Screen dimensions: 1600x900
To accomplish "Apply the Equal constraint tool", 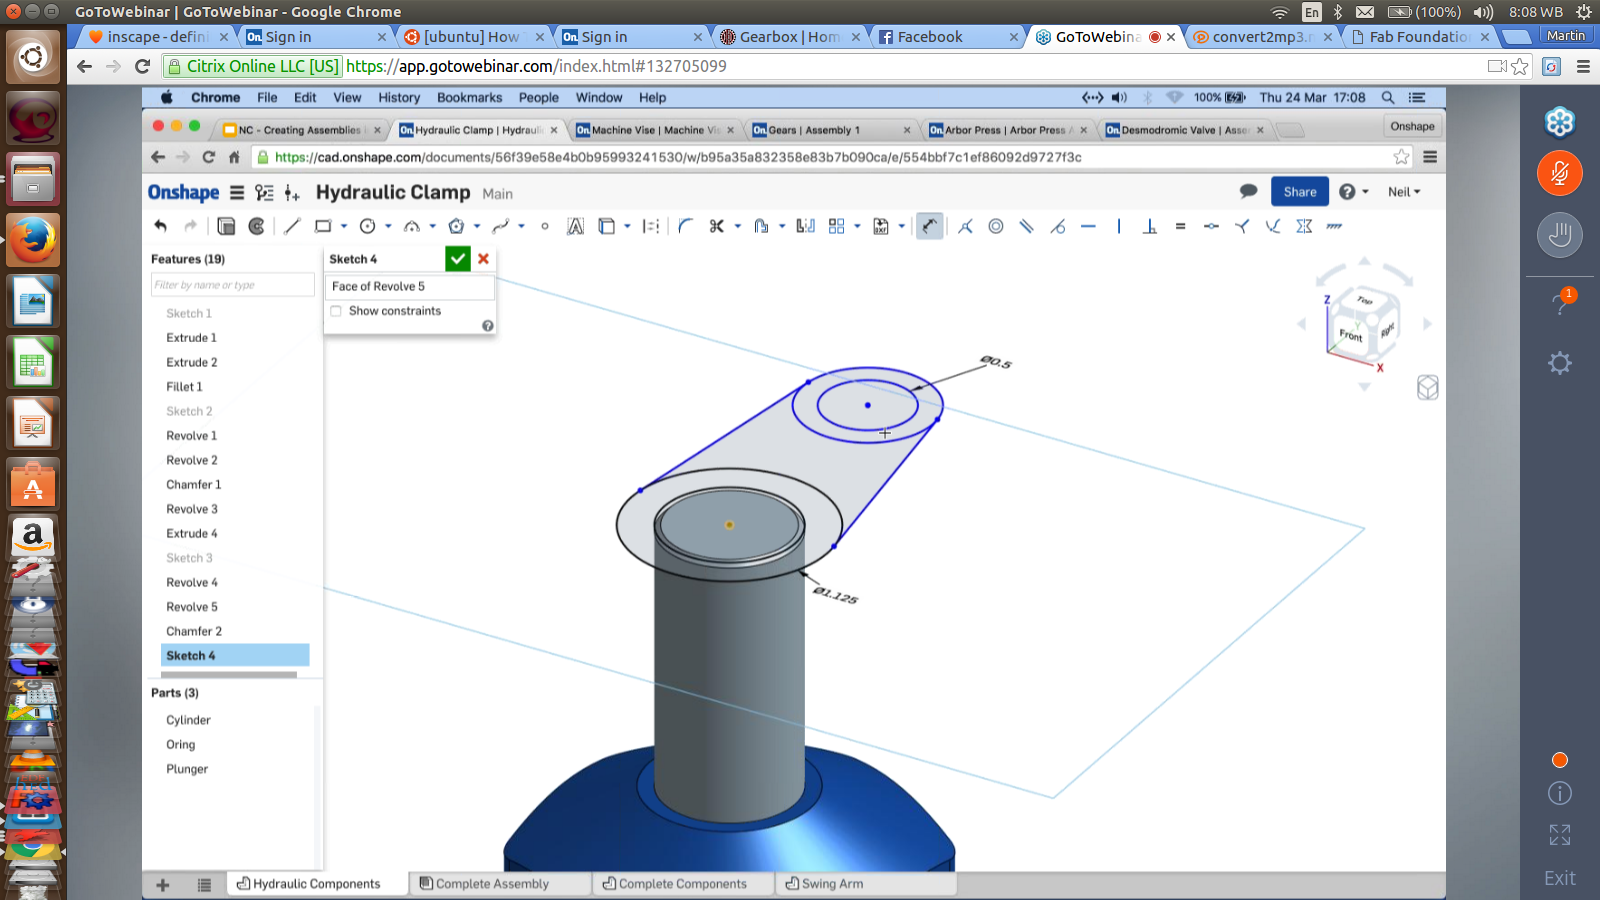I will point(1180,226).
